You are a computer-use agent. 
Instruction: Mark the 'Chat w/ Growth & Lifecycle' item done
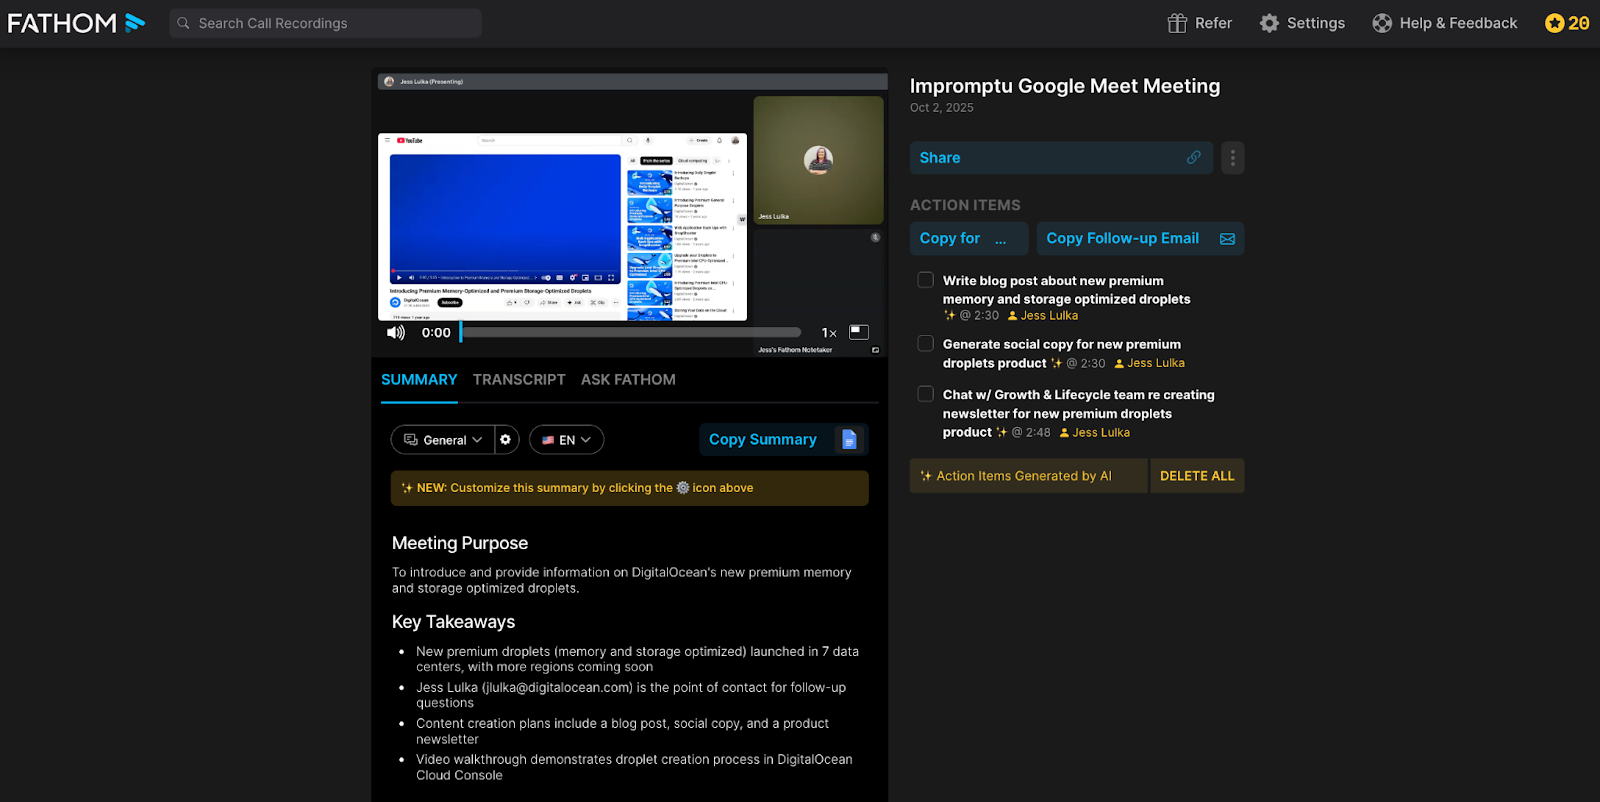(x=926, y=395)
